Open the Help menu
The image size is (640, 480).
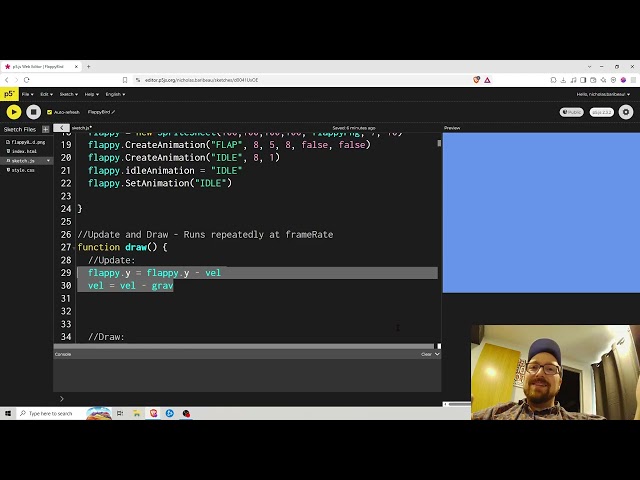tap(91, 94)
